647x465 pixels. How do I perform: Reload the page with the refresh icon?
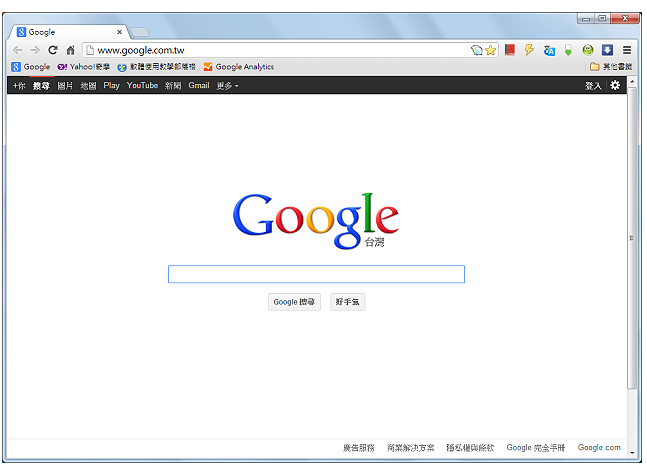pos(53,50)
